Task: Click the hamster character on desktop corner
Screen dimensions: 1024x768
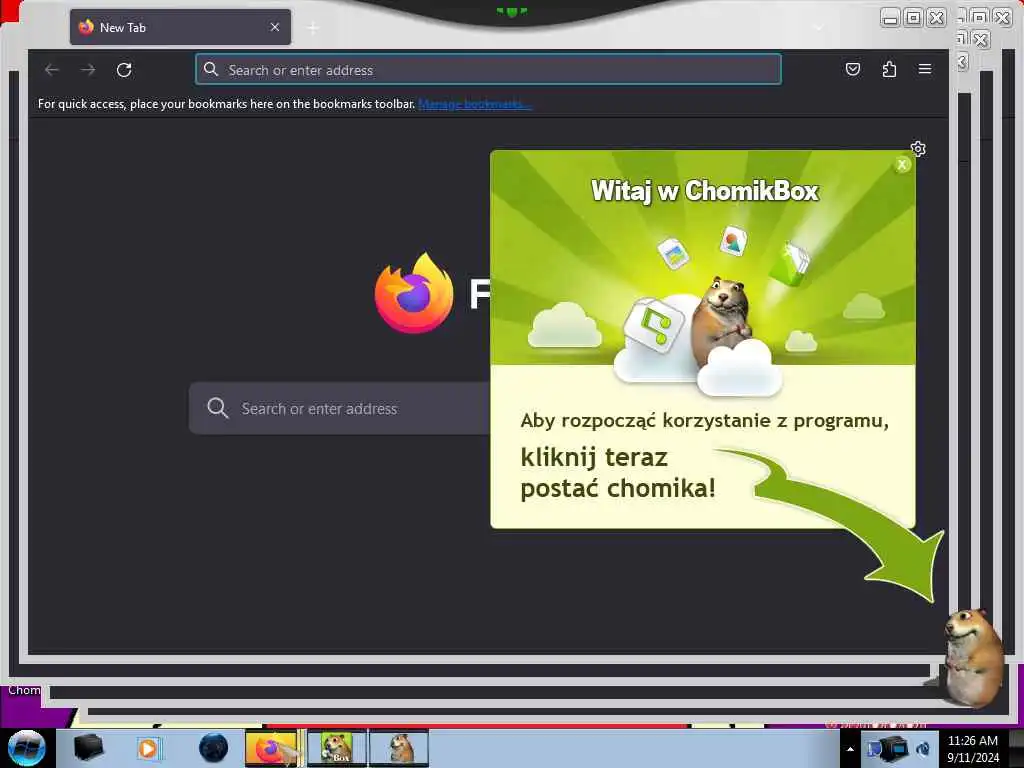Action: (972, 658)
